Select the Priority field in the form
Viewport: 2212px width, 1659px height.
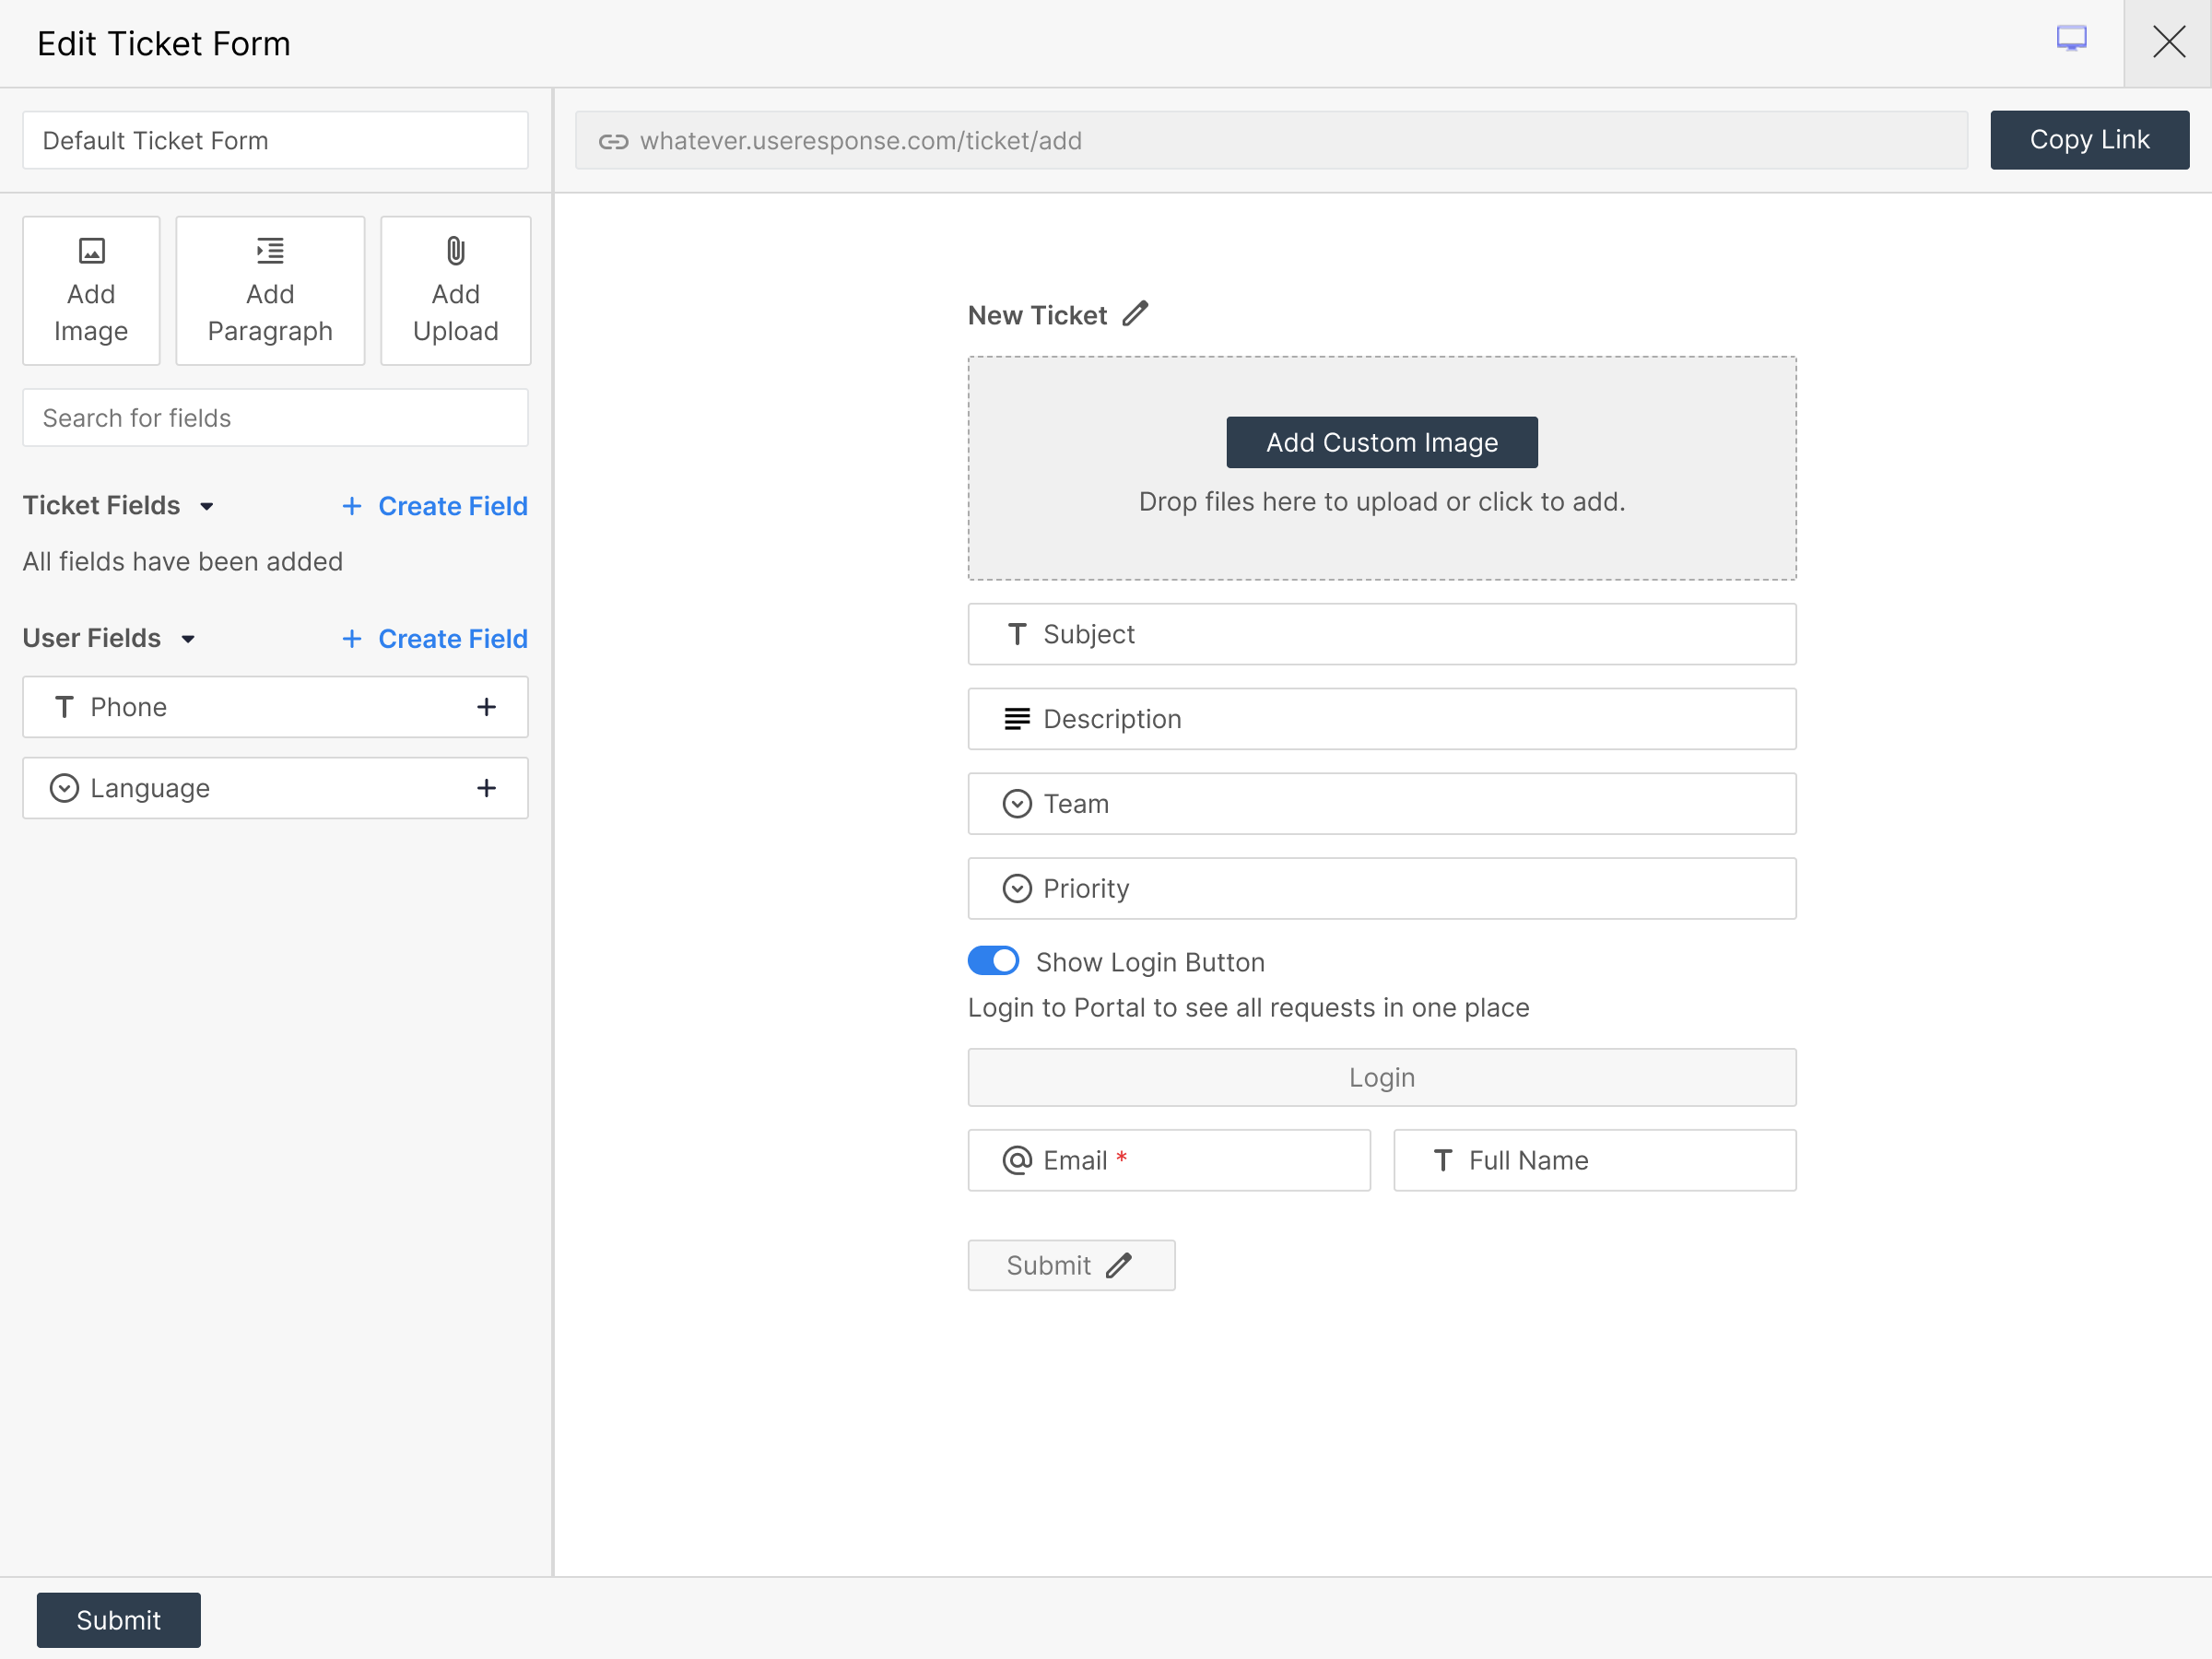click(1382, 889)
